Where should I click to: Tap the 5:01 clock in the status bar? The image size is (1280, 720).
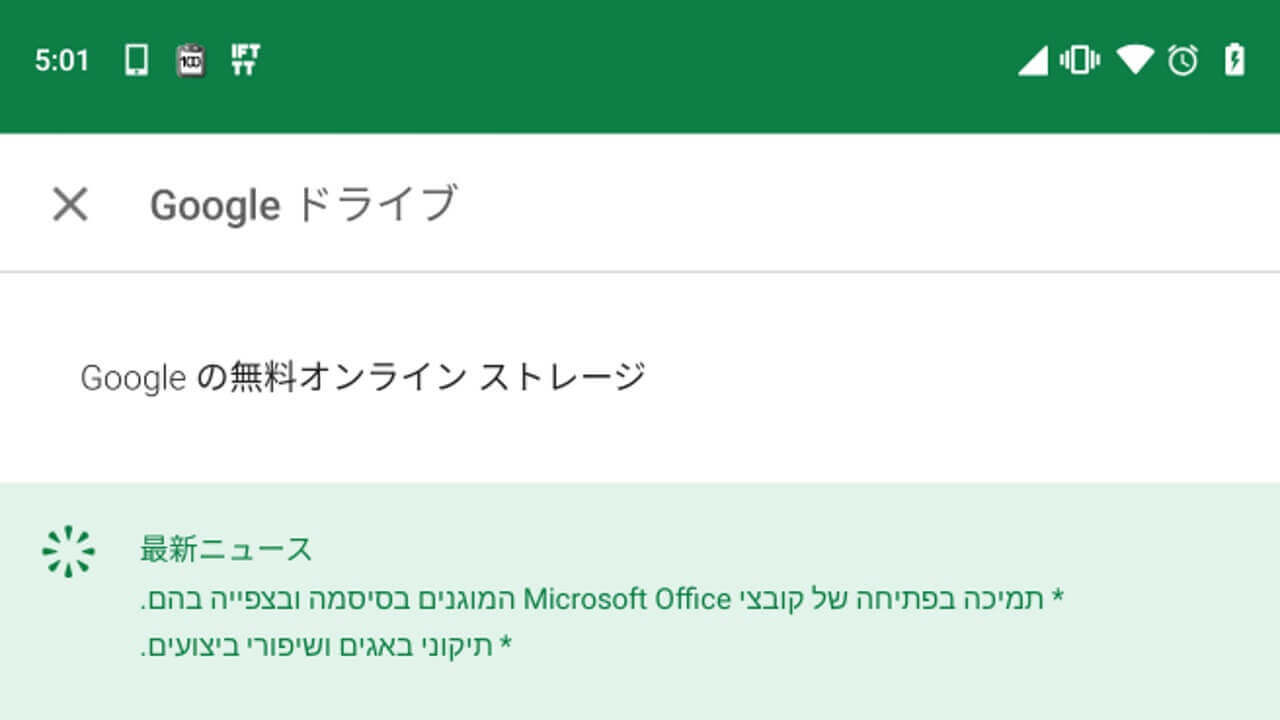(62, 60)
